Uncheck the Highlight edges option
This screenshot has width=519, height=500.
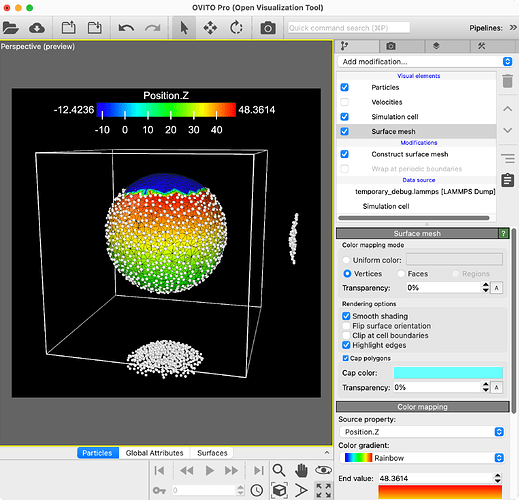tap(346, 345)
